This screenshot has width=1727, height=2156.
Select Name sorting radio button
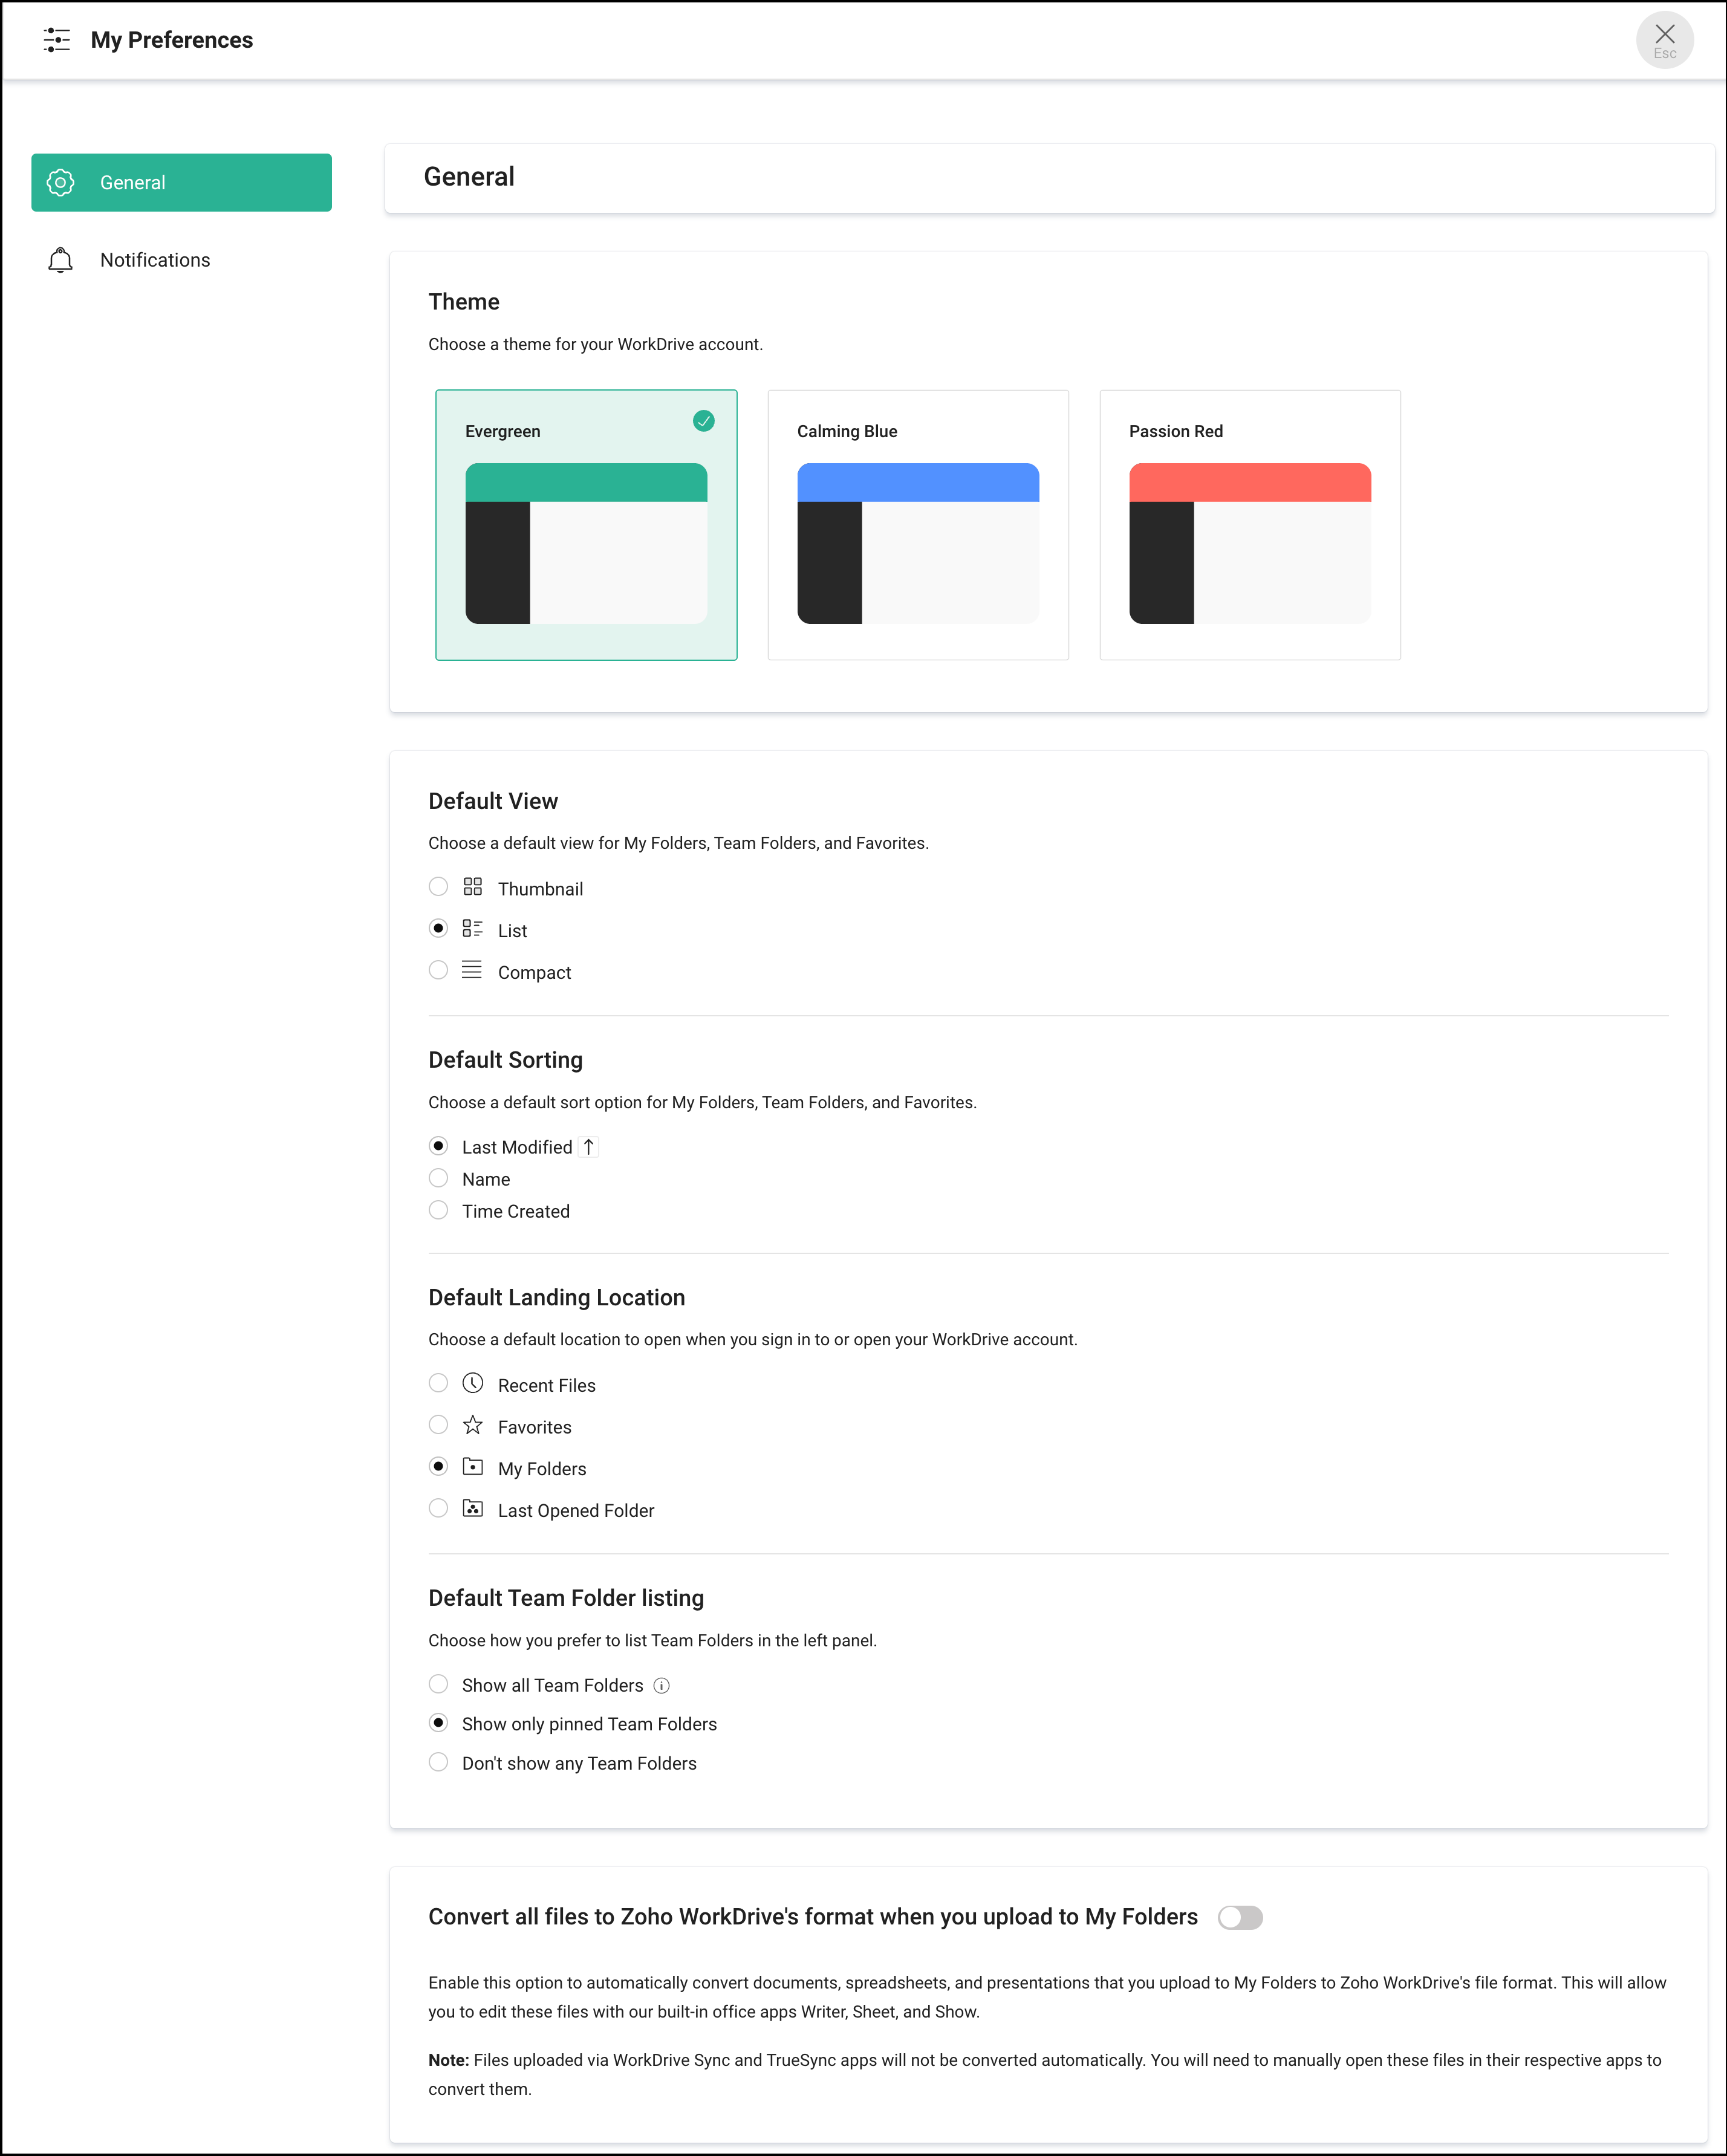[438, 1178]
